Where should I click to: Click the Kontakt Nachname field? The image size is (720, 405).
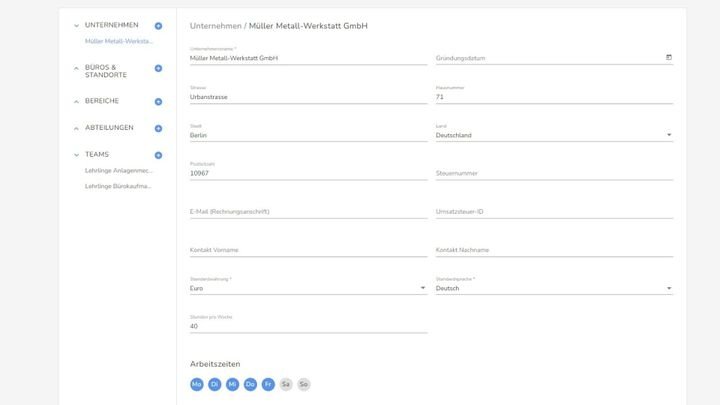point(554,250)
